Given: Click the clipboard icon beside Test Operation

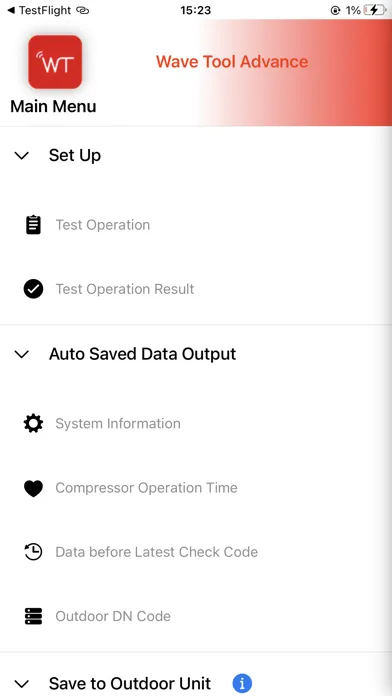Looking at the screenshot, I should 33,225.
